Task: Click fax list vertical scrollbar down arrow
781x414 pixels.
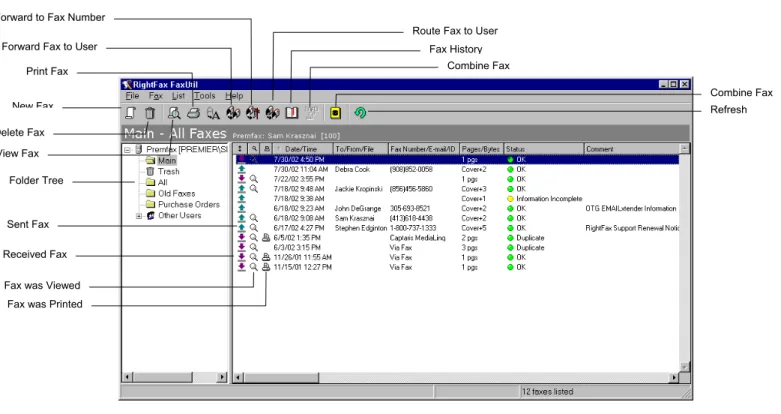Action: coord(684,367)
